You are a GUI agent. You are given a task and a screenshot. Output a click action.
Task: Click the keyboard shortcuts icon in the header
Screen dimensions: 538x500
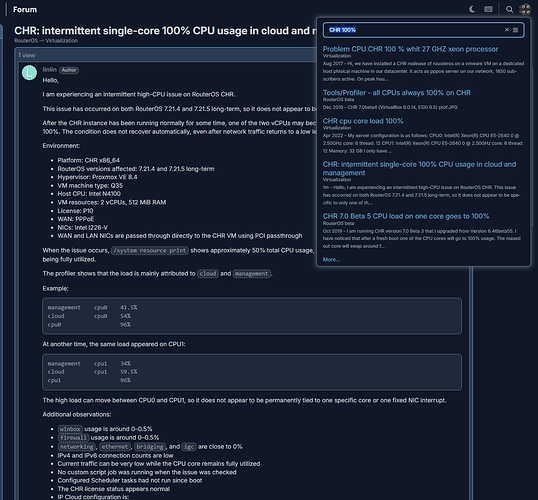click(488, 9)
